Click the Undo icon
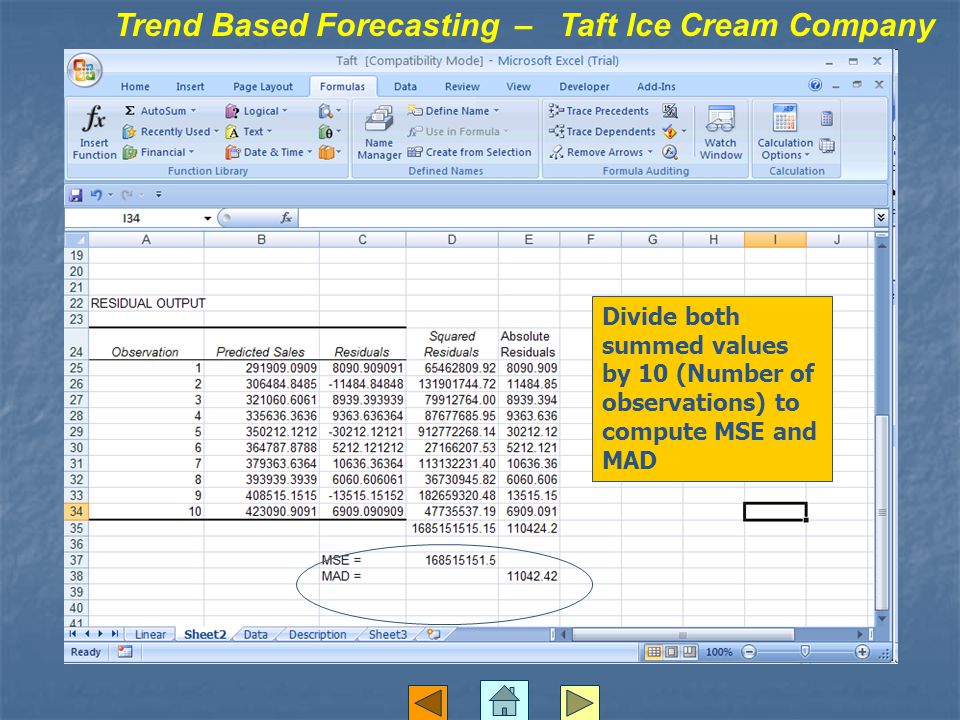Viewport: 960px width, 720px height. pos(96,195)
